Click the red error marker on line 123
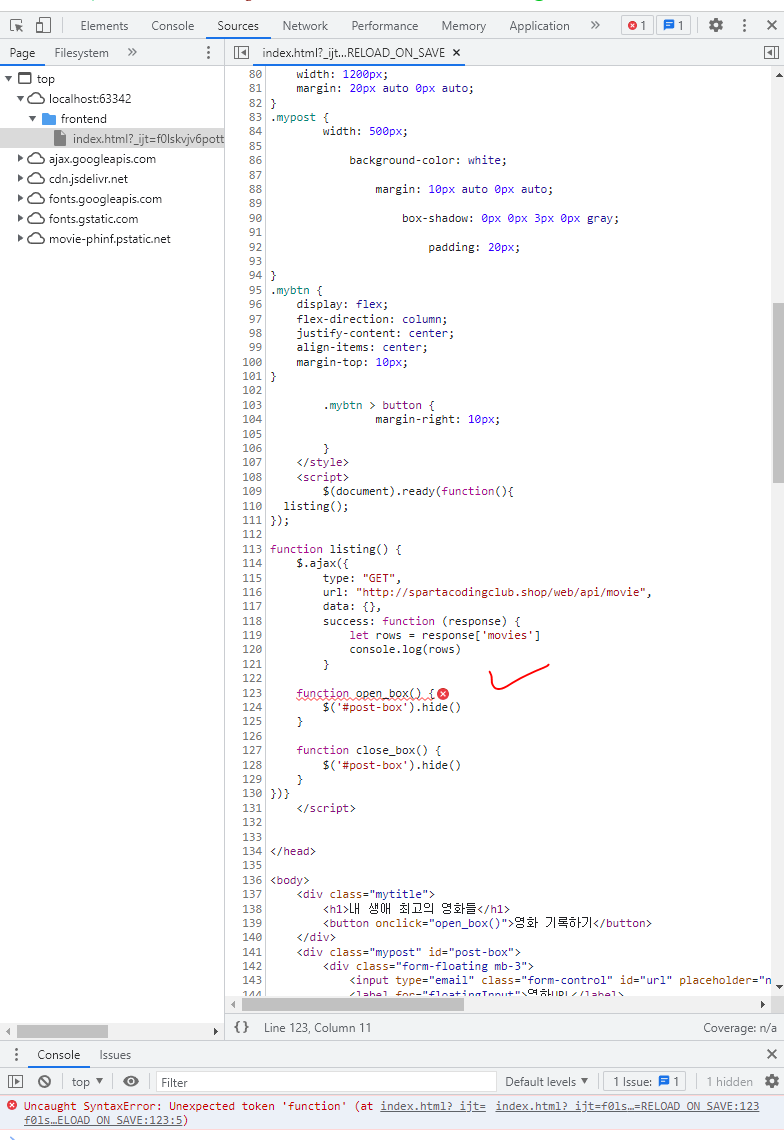 pyautogui.click(x=443, y=694)
